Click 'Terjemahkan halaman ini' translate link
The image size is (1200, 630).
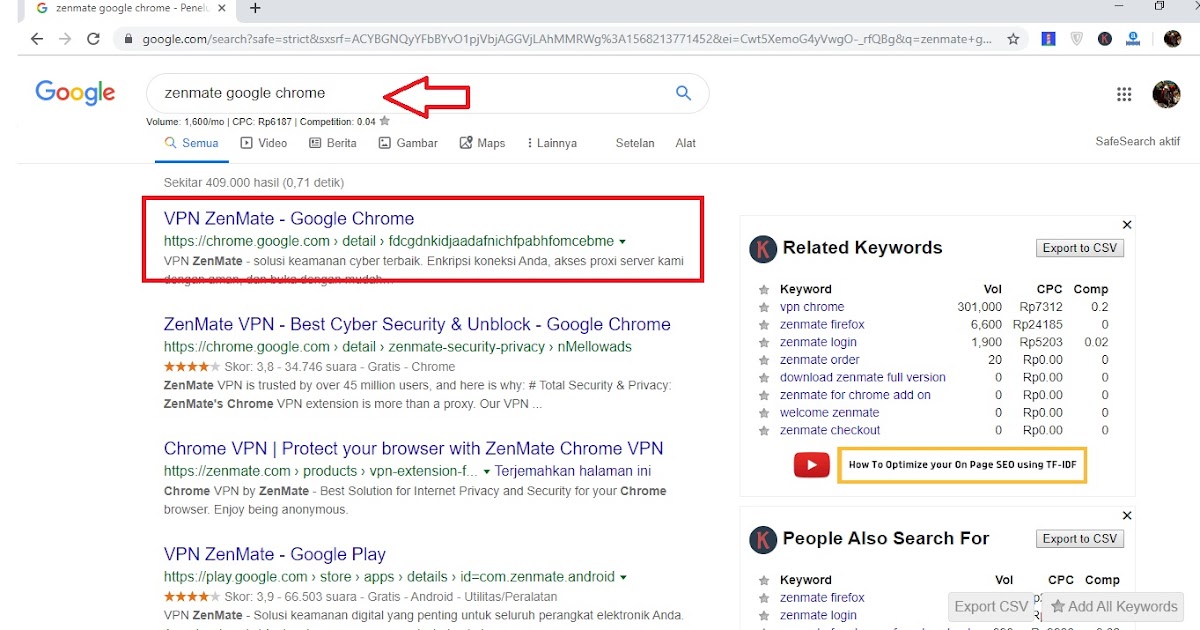(574, 471)
